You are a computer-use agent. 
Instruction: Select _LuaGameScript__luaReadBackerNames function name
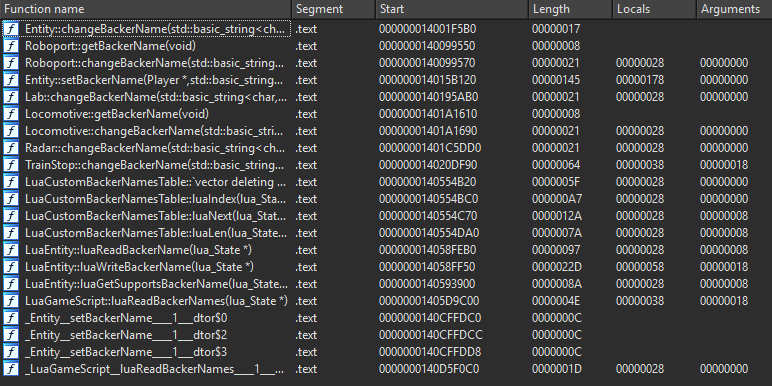[155, 369]
